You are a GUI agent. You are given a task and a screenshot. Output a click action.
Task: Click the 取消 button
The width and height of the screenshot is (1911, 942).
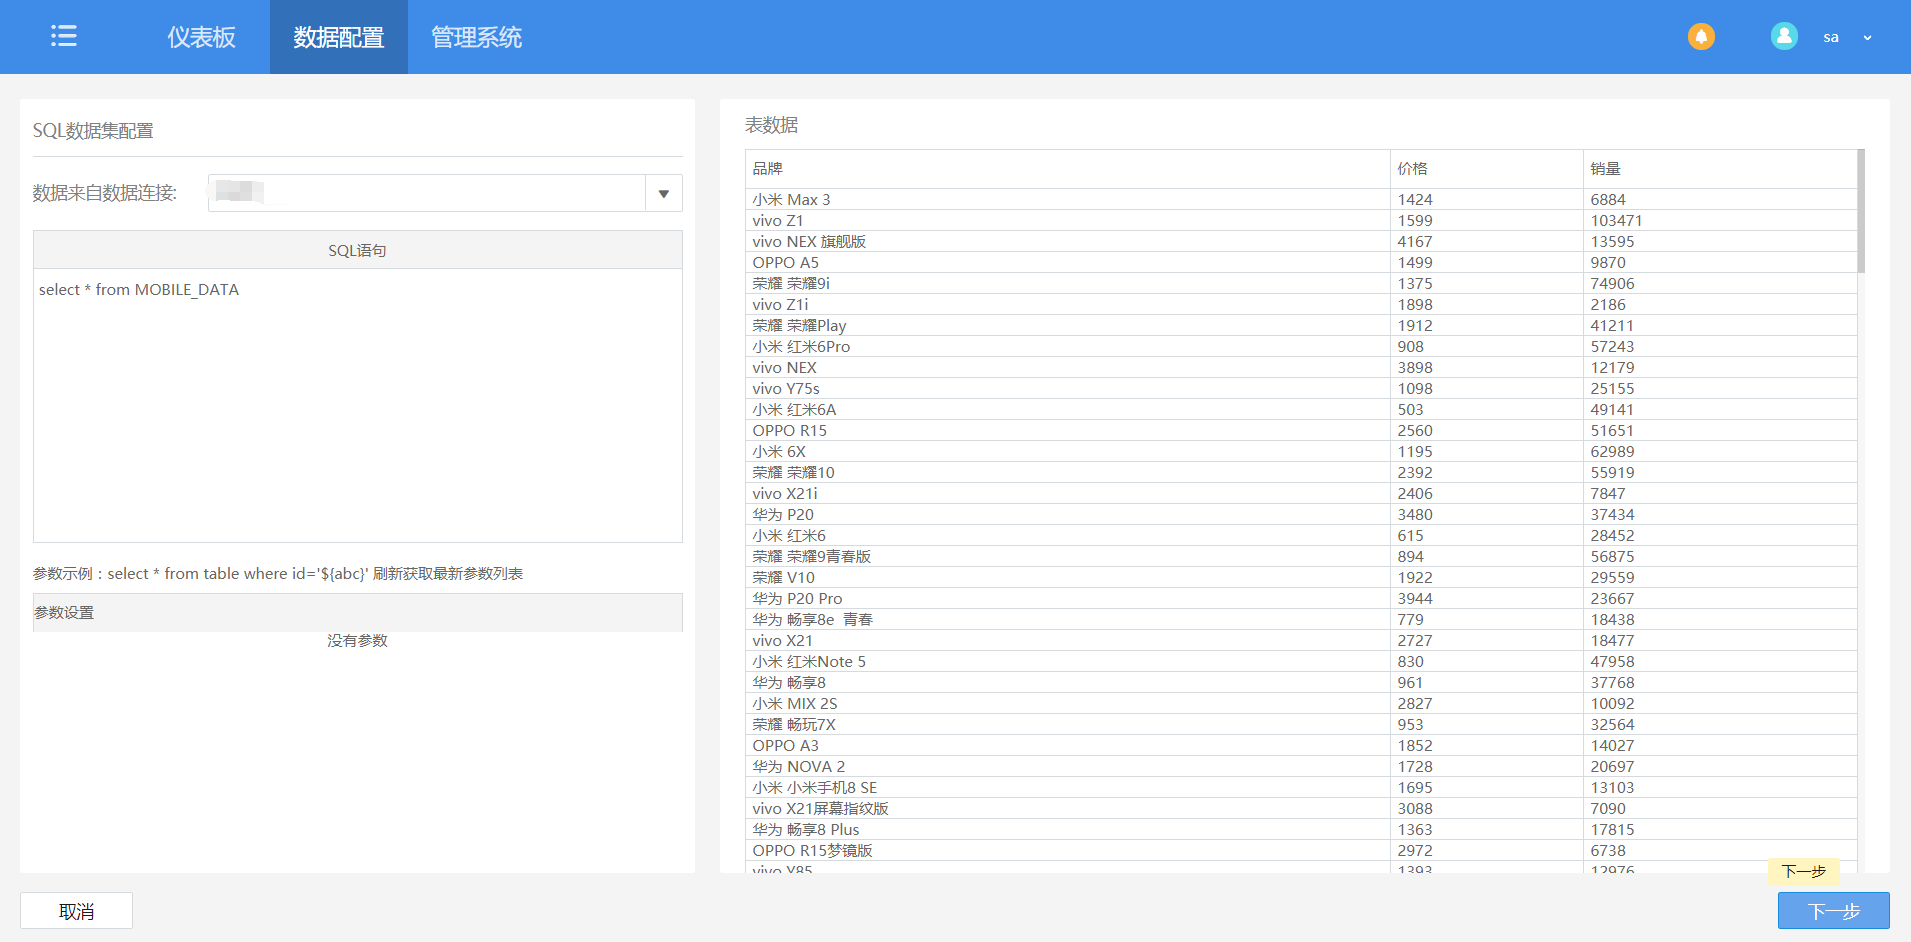[77, 911]
